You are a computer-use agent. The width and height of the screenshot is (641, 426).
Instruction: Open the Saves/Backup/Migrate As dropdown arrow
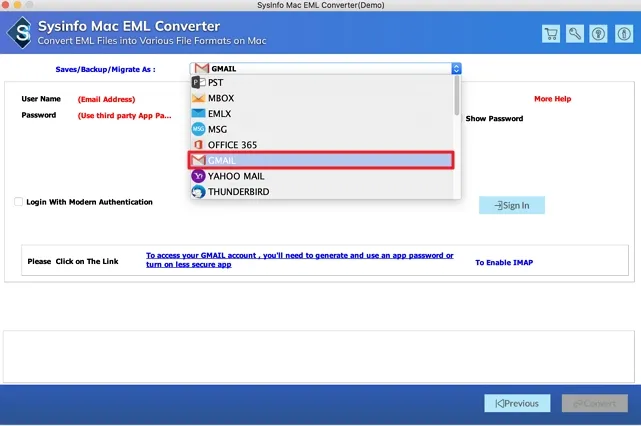tap(456, 69)
